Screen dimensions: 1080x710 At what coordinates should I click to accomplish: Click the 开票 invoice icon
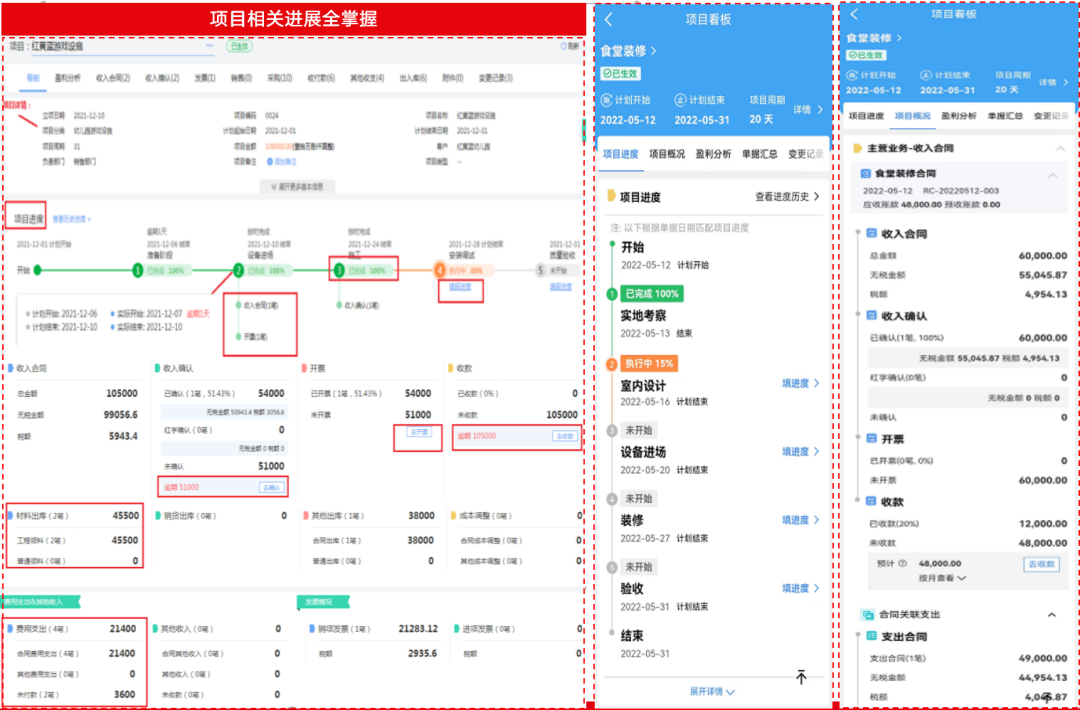pyautogui.click(x=871, y=438)
